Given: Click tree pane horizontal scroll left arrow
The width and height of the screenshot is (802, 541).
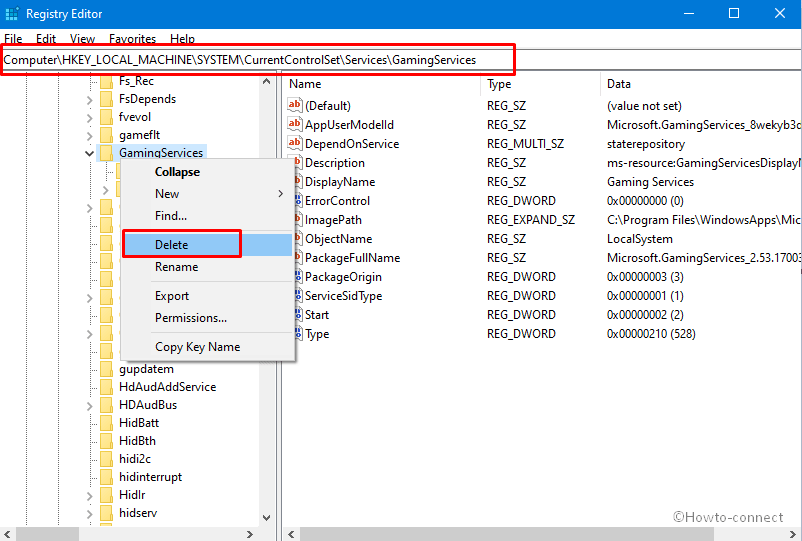Looking at the screenshot, I should click(7, 534).
